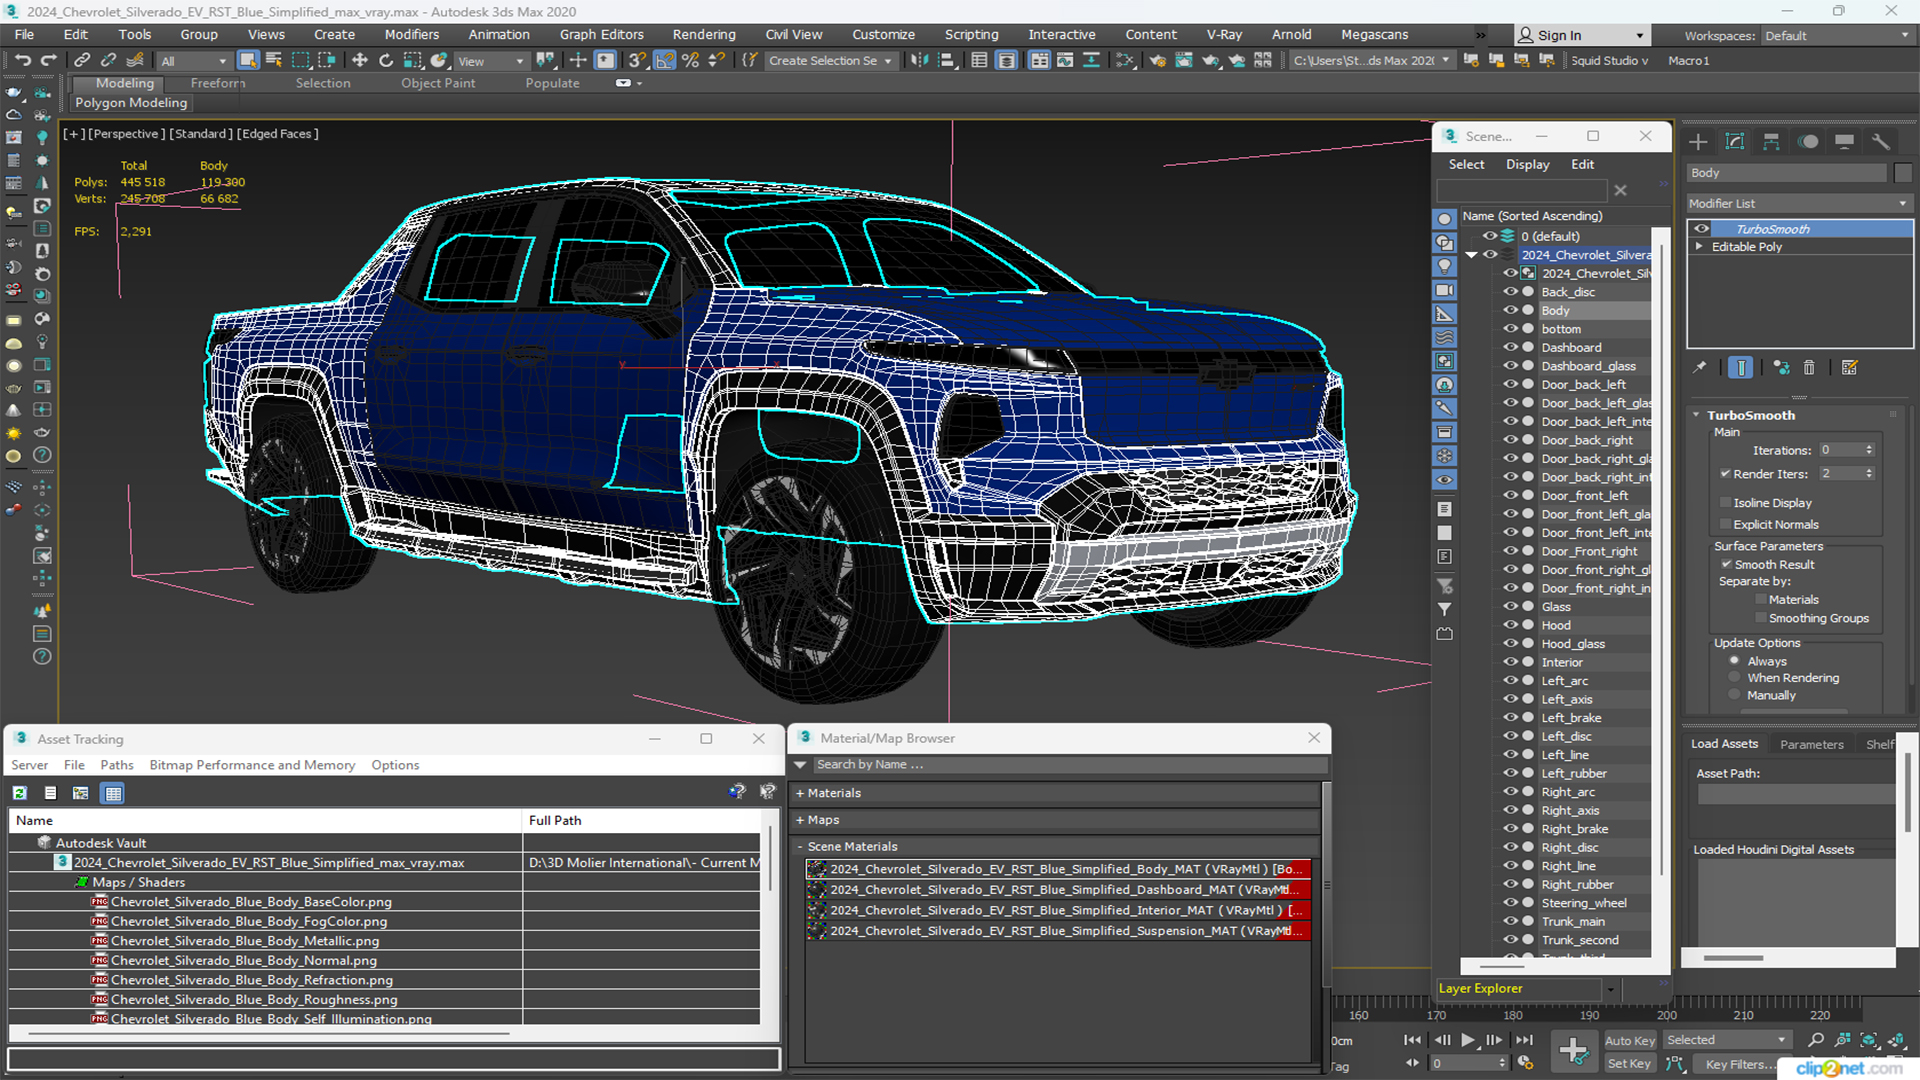1920x1080 pixels.
Task: Check Explicit Normals option
Action: (x=1725, y=525)
